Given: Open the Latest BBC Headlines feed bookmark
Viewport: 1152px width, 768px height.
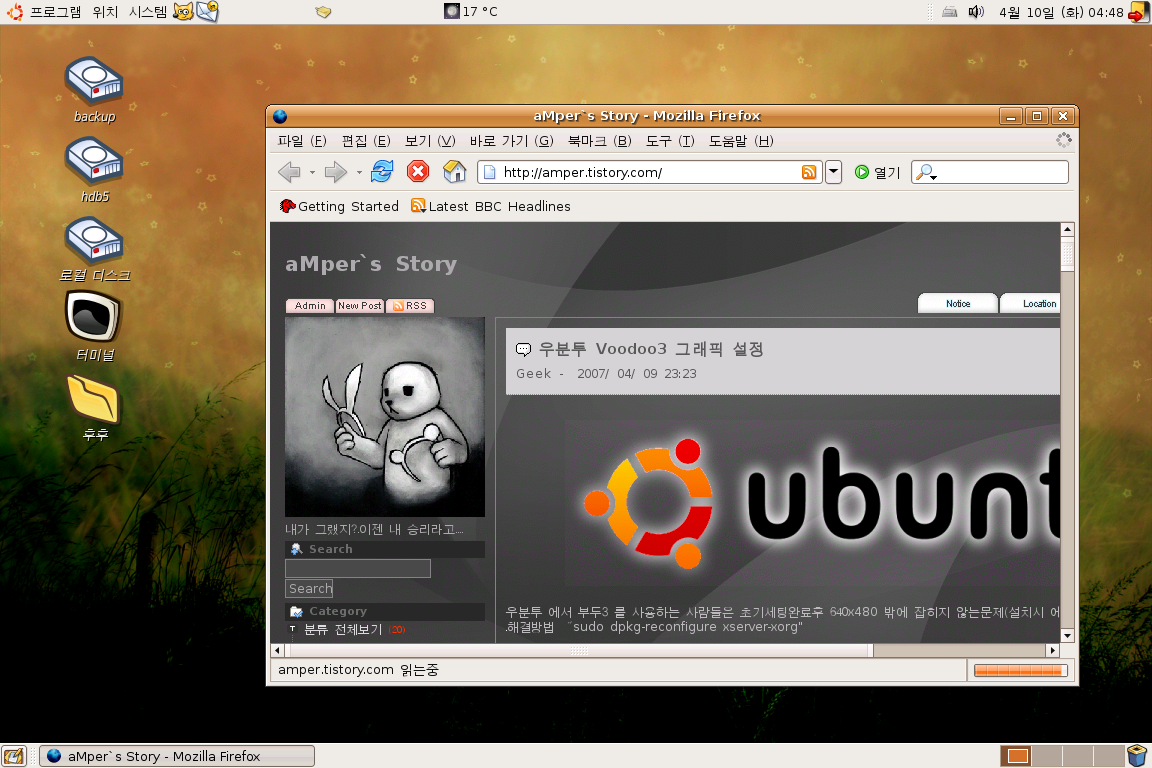Looking at the screenshot, I should [x=491, y=207].
